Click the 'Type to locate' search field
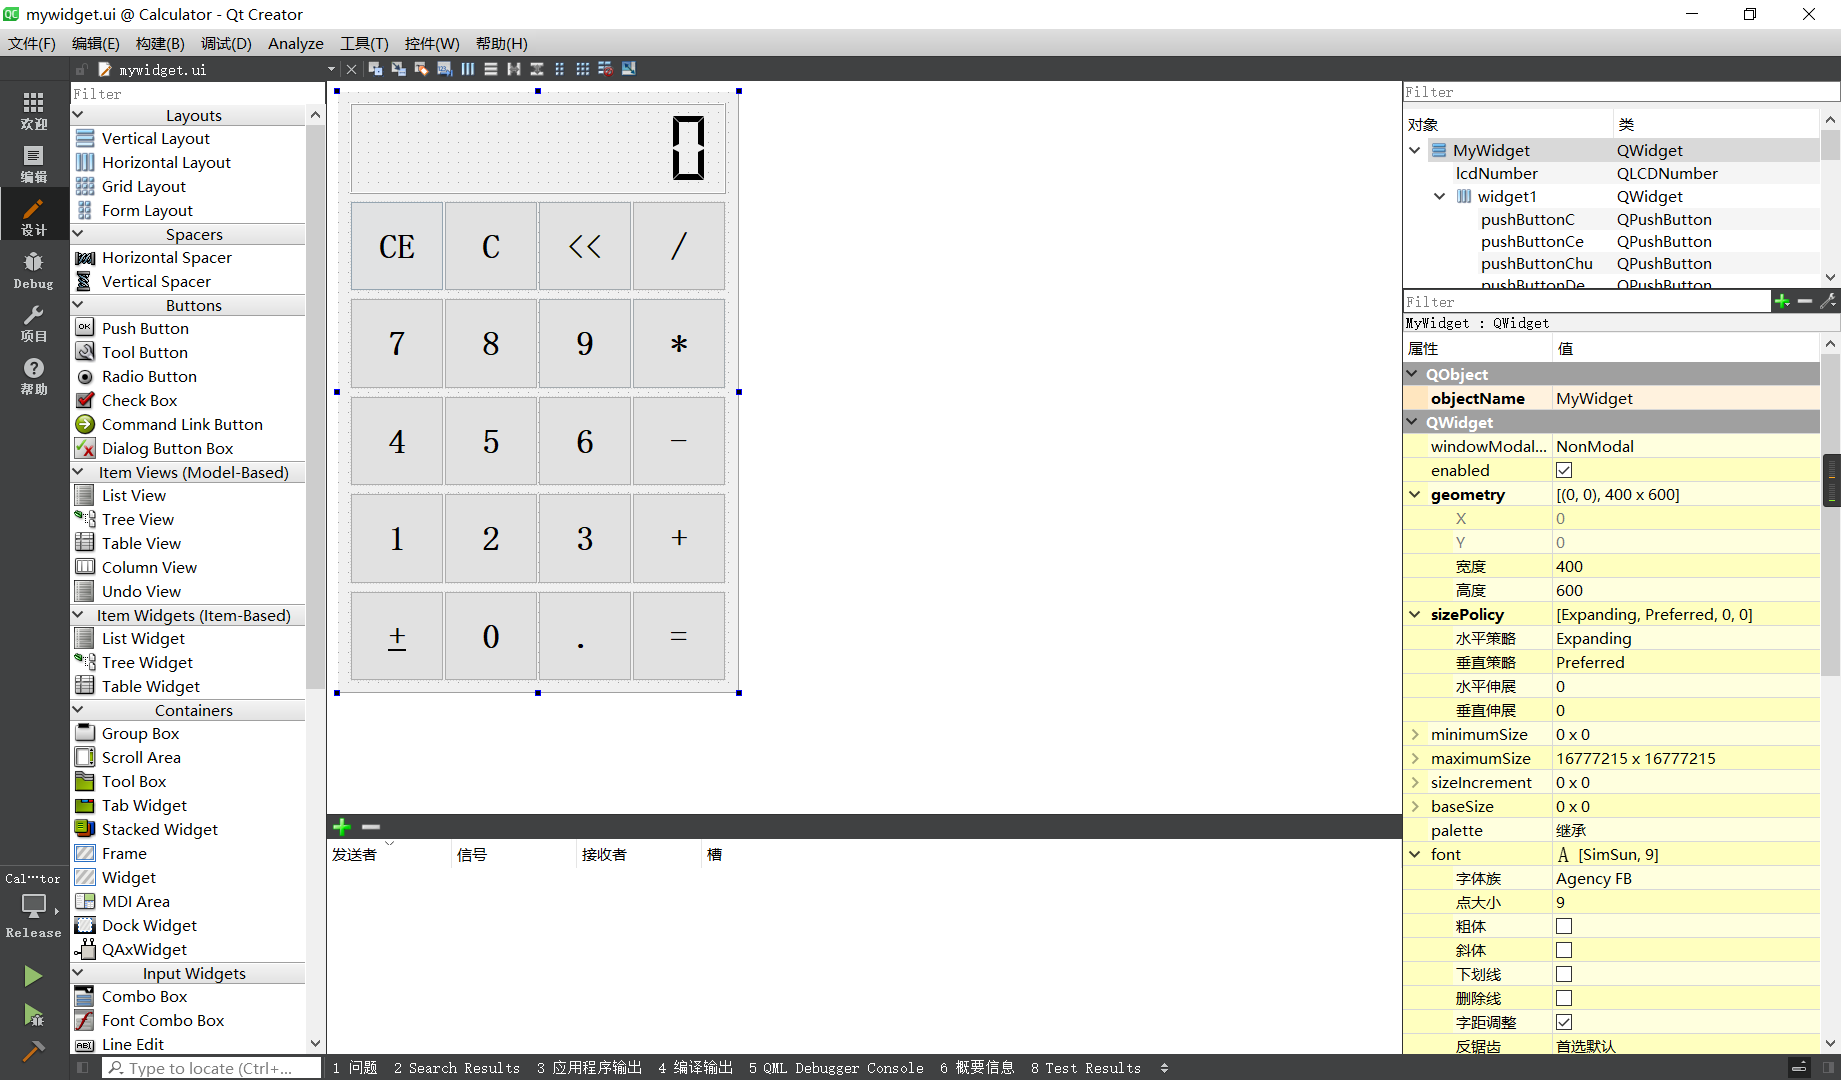This screenshot has width=1841, height=1080. 212,1068
